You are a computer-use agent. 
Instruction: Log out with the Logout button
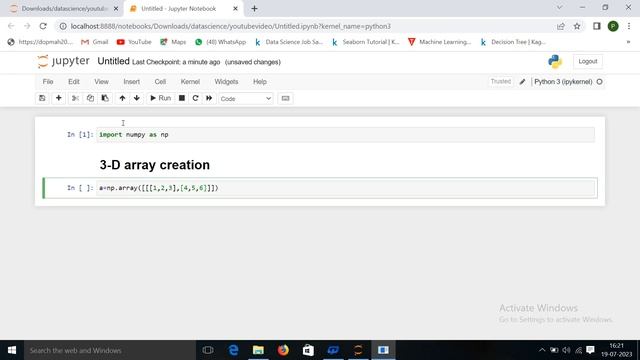pos(588,61)
